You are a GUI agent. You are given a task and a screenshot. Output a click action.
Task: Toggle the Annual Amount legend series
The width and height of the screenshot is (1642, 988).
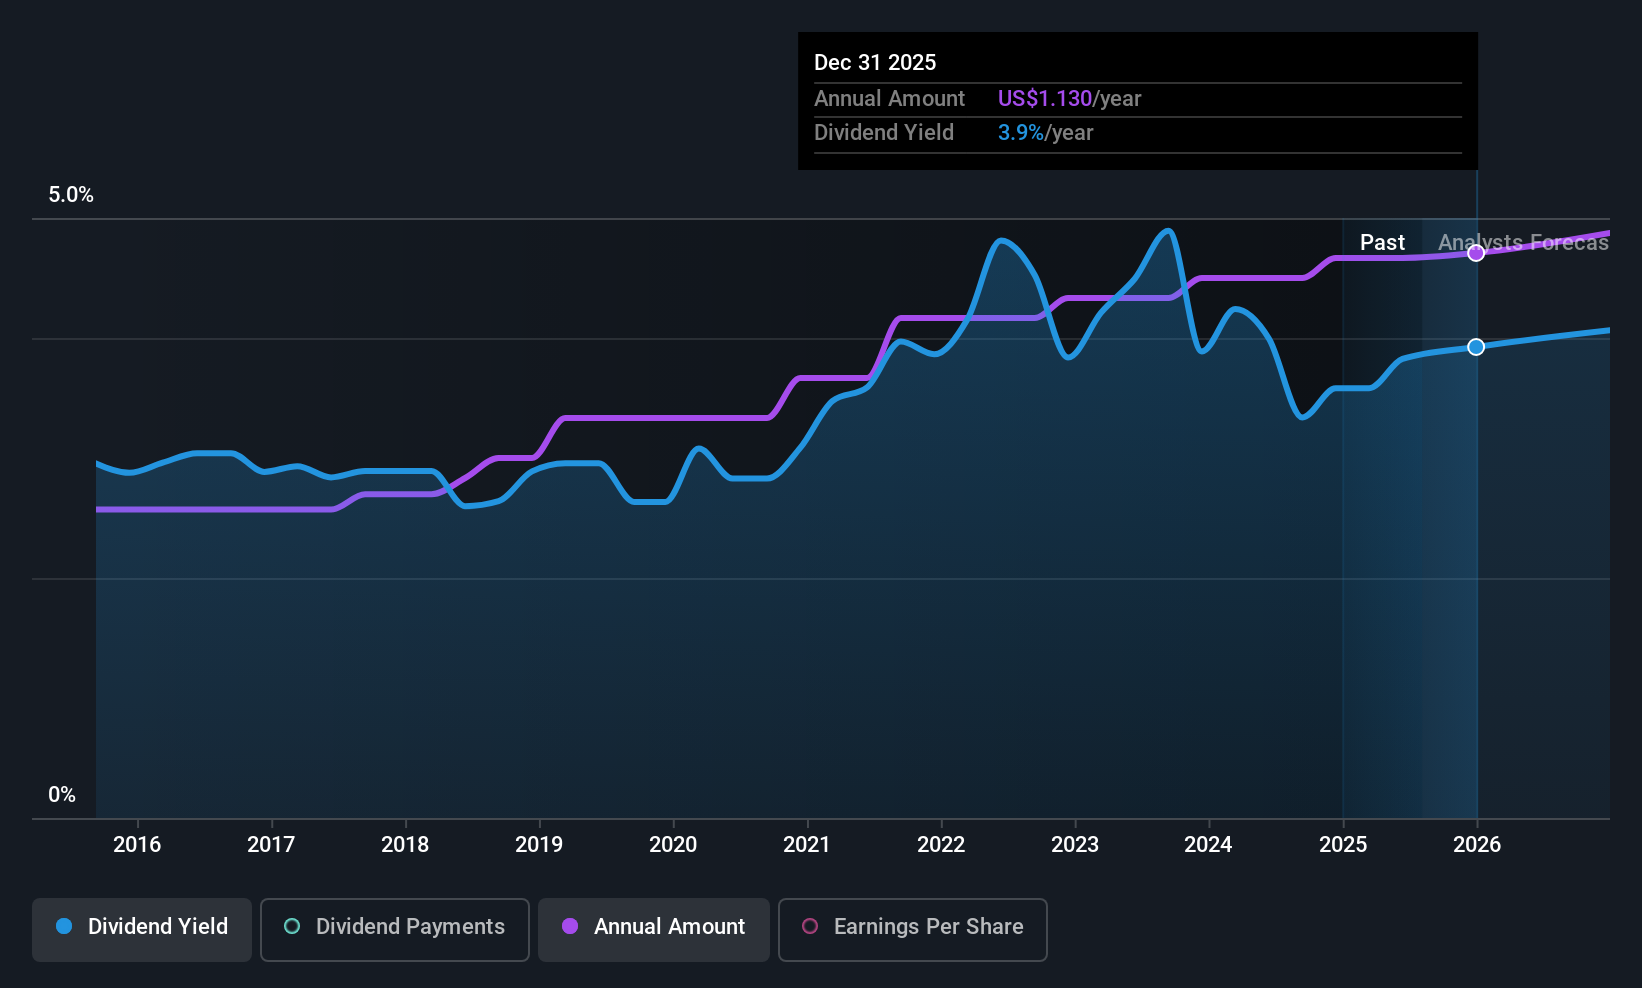point(654,929)
